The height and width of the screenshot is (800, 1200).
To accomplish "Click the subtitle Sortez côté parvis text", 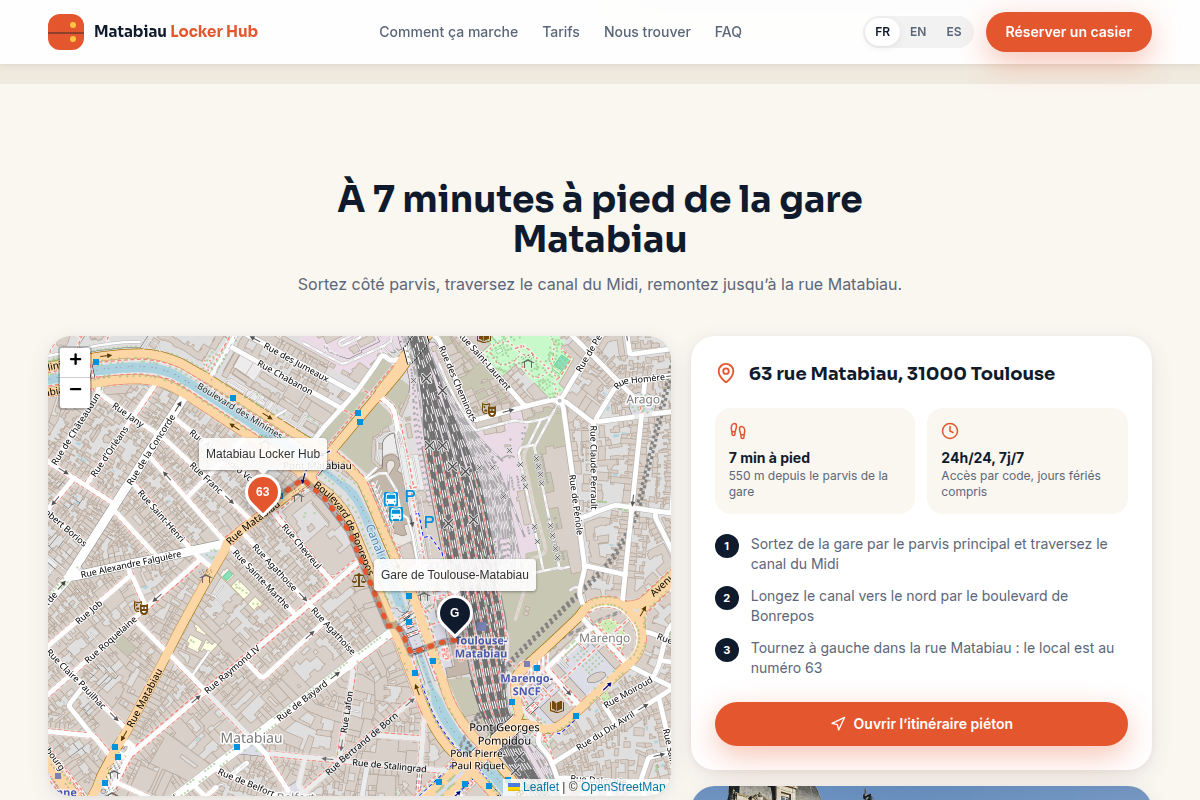I will [x=600, y=284].
